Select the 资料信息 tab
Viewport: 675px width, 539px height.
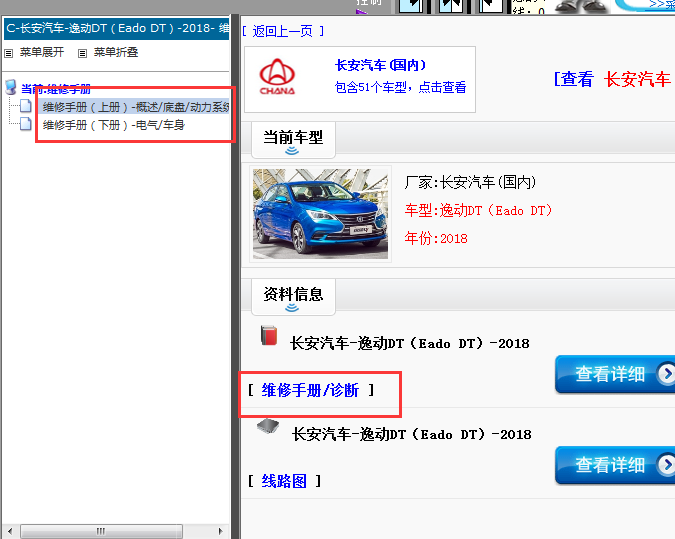(293, 297)
